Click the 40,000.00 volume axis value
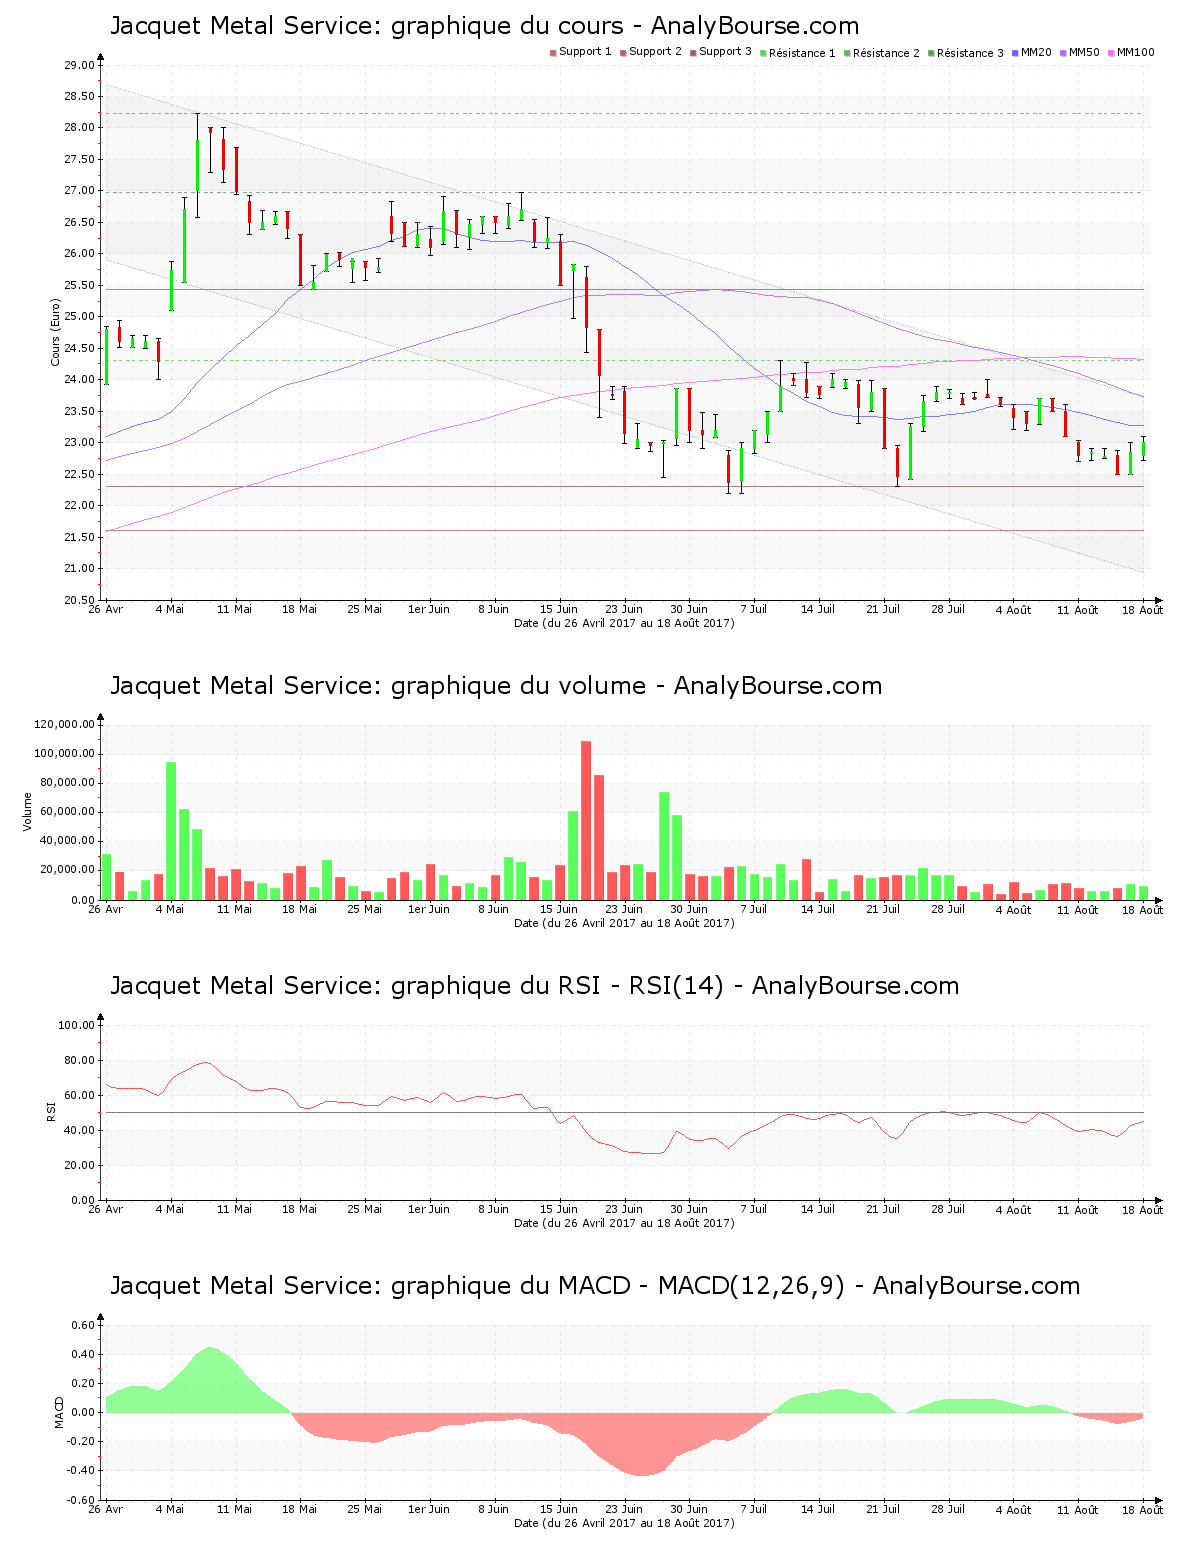 point(68,841)
